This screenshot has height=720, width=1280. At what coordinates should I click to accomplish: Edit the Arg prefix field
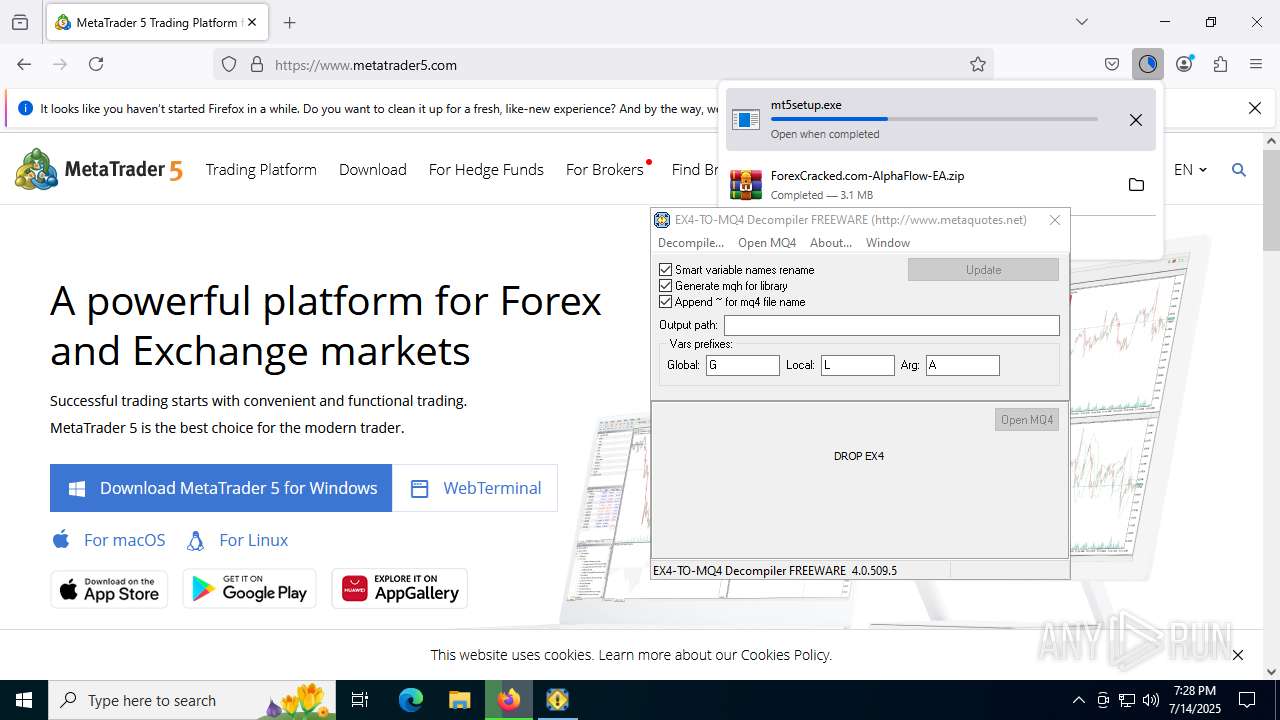tap(962, 365)
